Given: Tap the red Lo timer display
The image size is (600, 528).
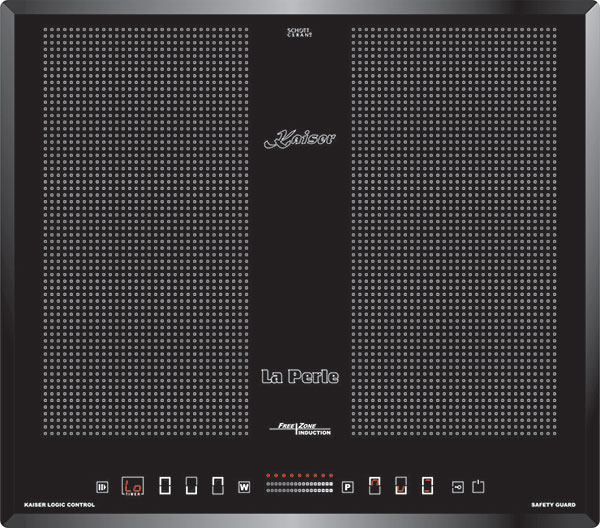Looking at the screenshot, I should pos(133,487).
